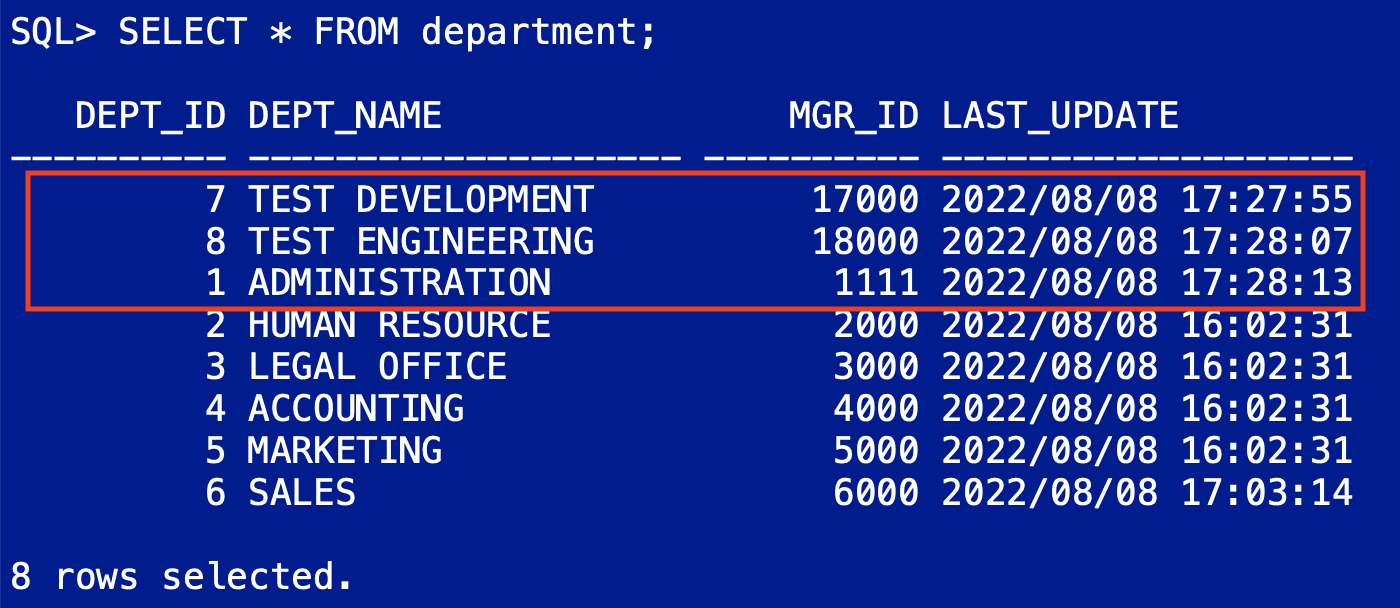Select the MGR_ID column header
This screenshot has width=1400, height=608.
(x=855, y=114)
